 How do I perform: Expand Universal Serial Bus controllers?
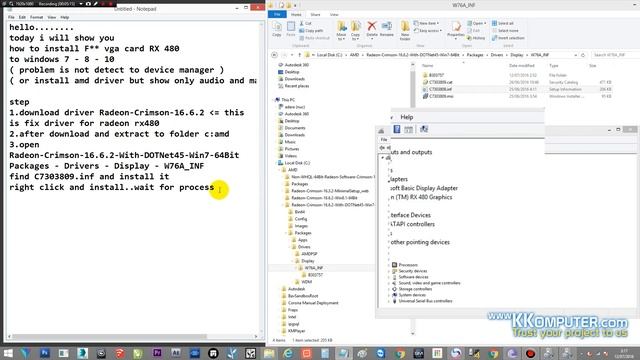click(x=389, y=301)
